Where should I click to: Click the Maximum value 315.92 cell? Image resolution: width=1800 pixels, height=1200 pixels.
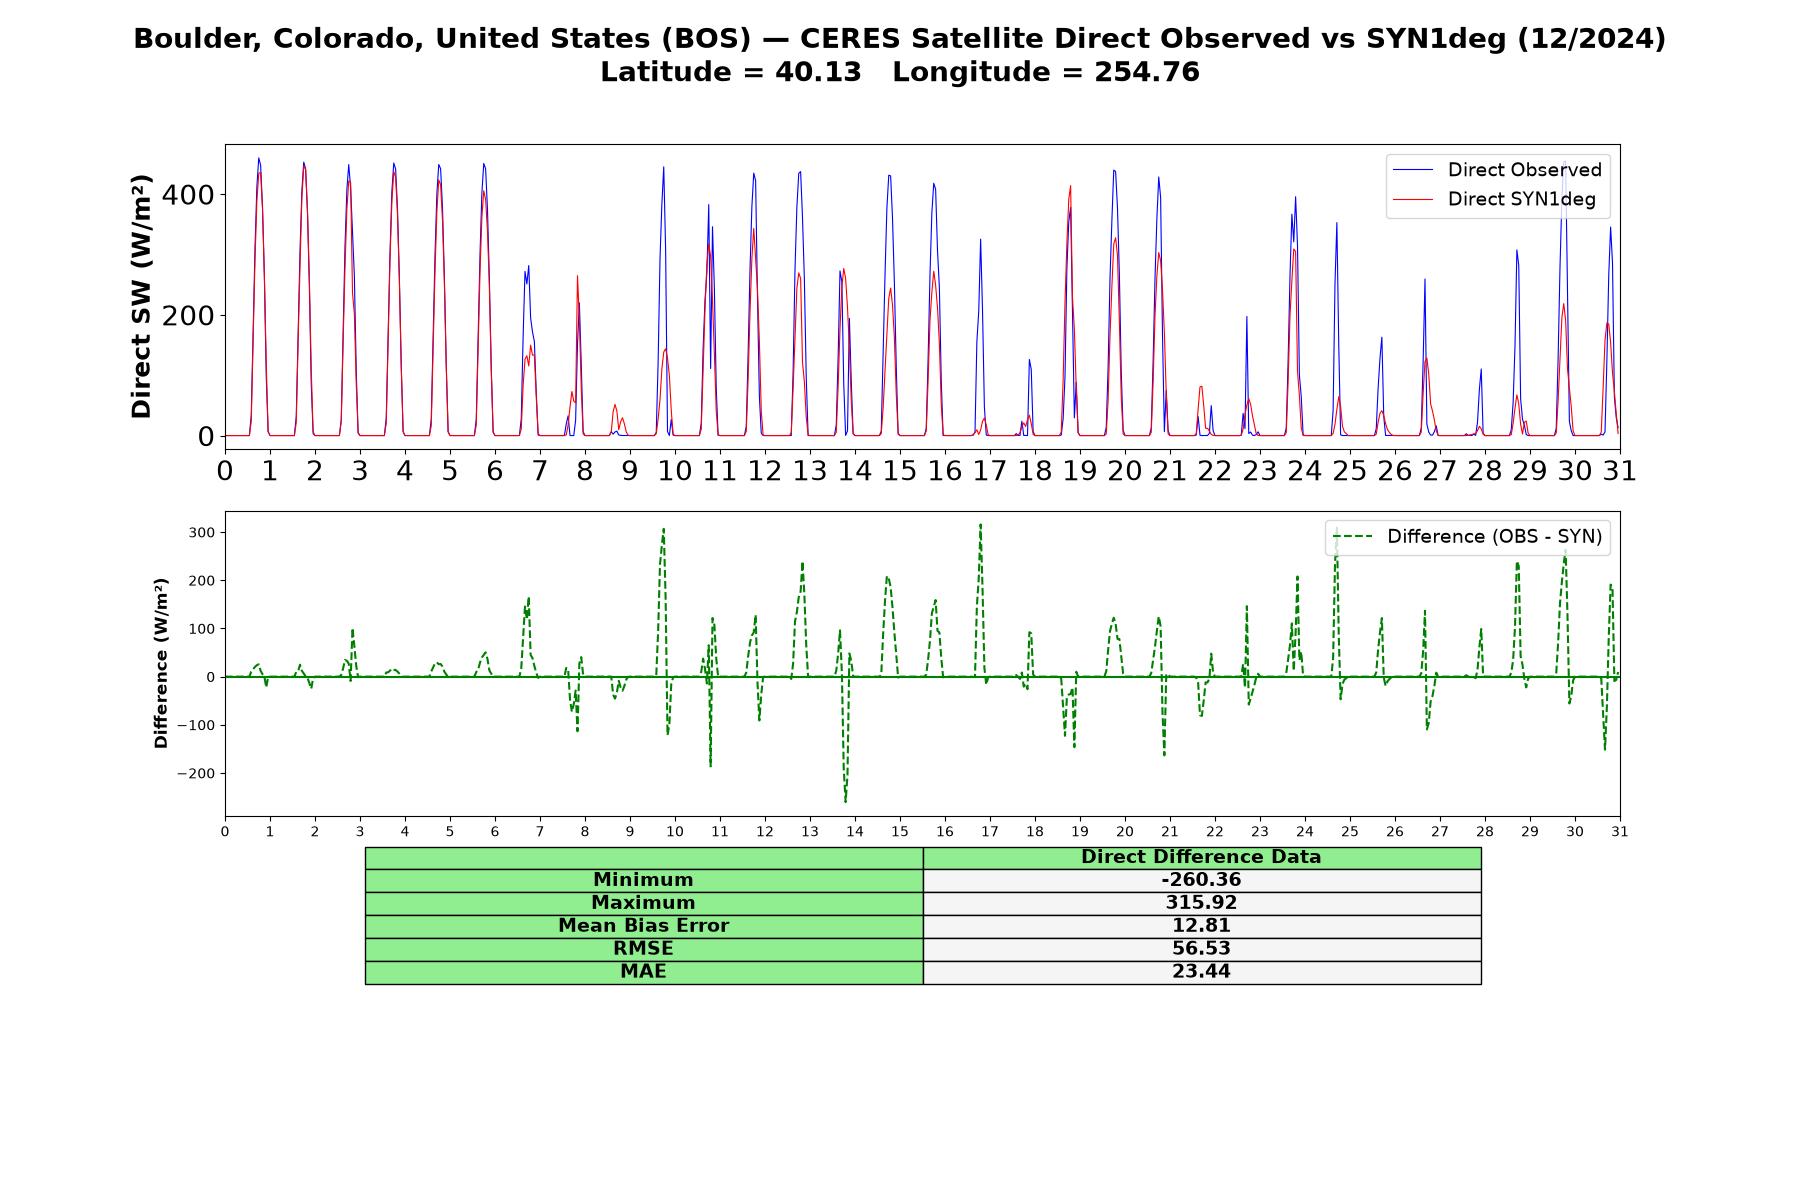pos(1201,903)
